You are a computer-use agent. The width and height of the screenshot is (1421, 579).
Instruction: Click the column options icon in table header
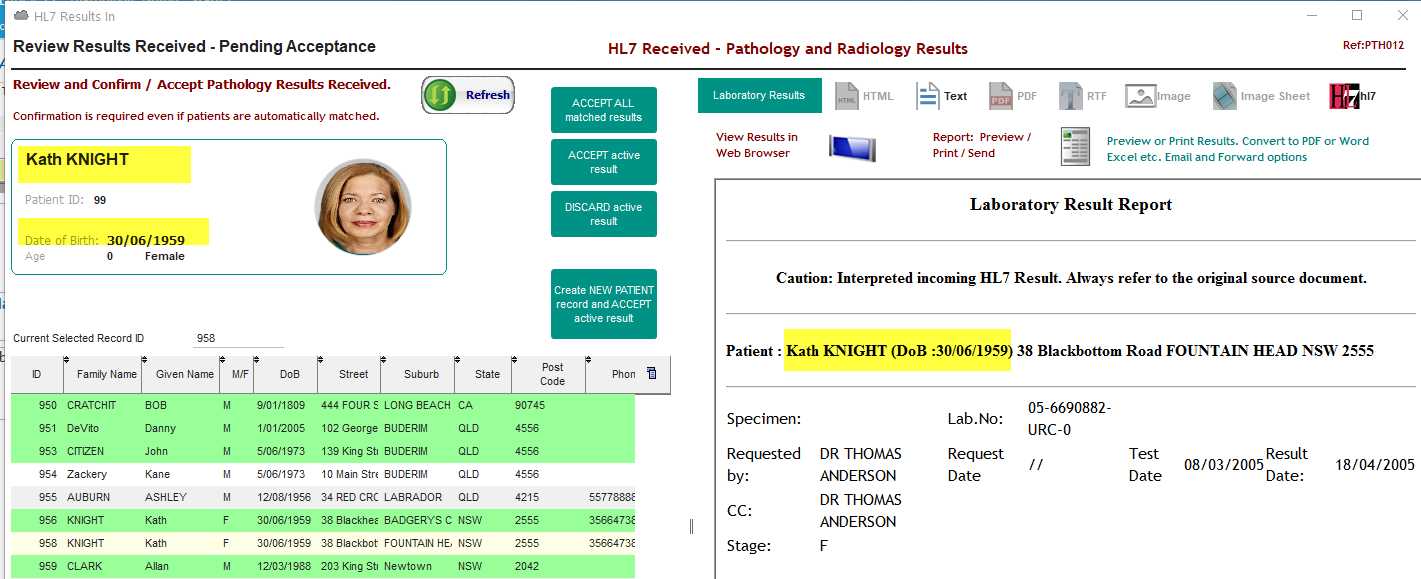click(x=652, y=373)
